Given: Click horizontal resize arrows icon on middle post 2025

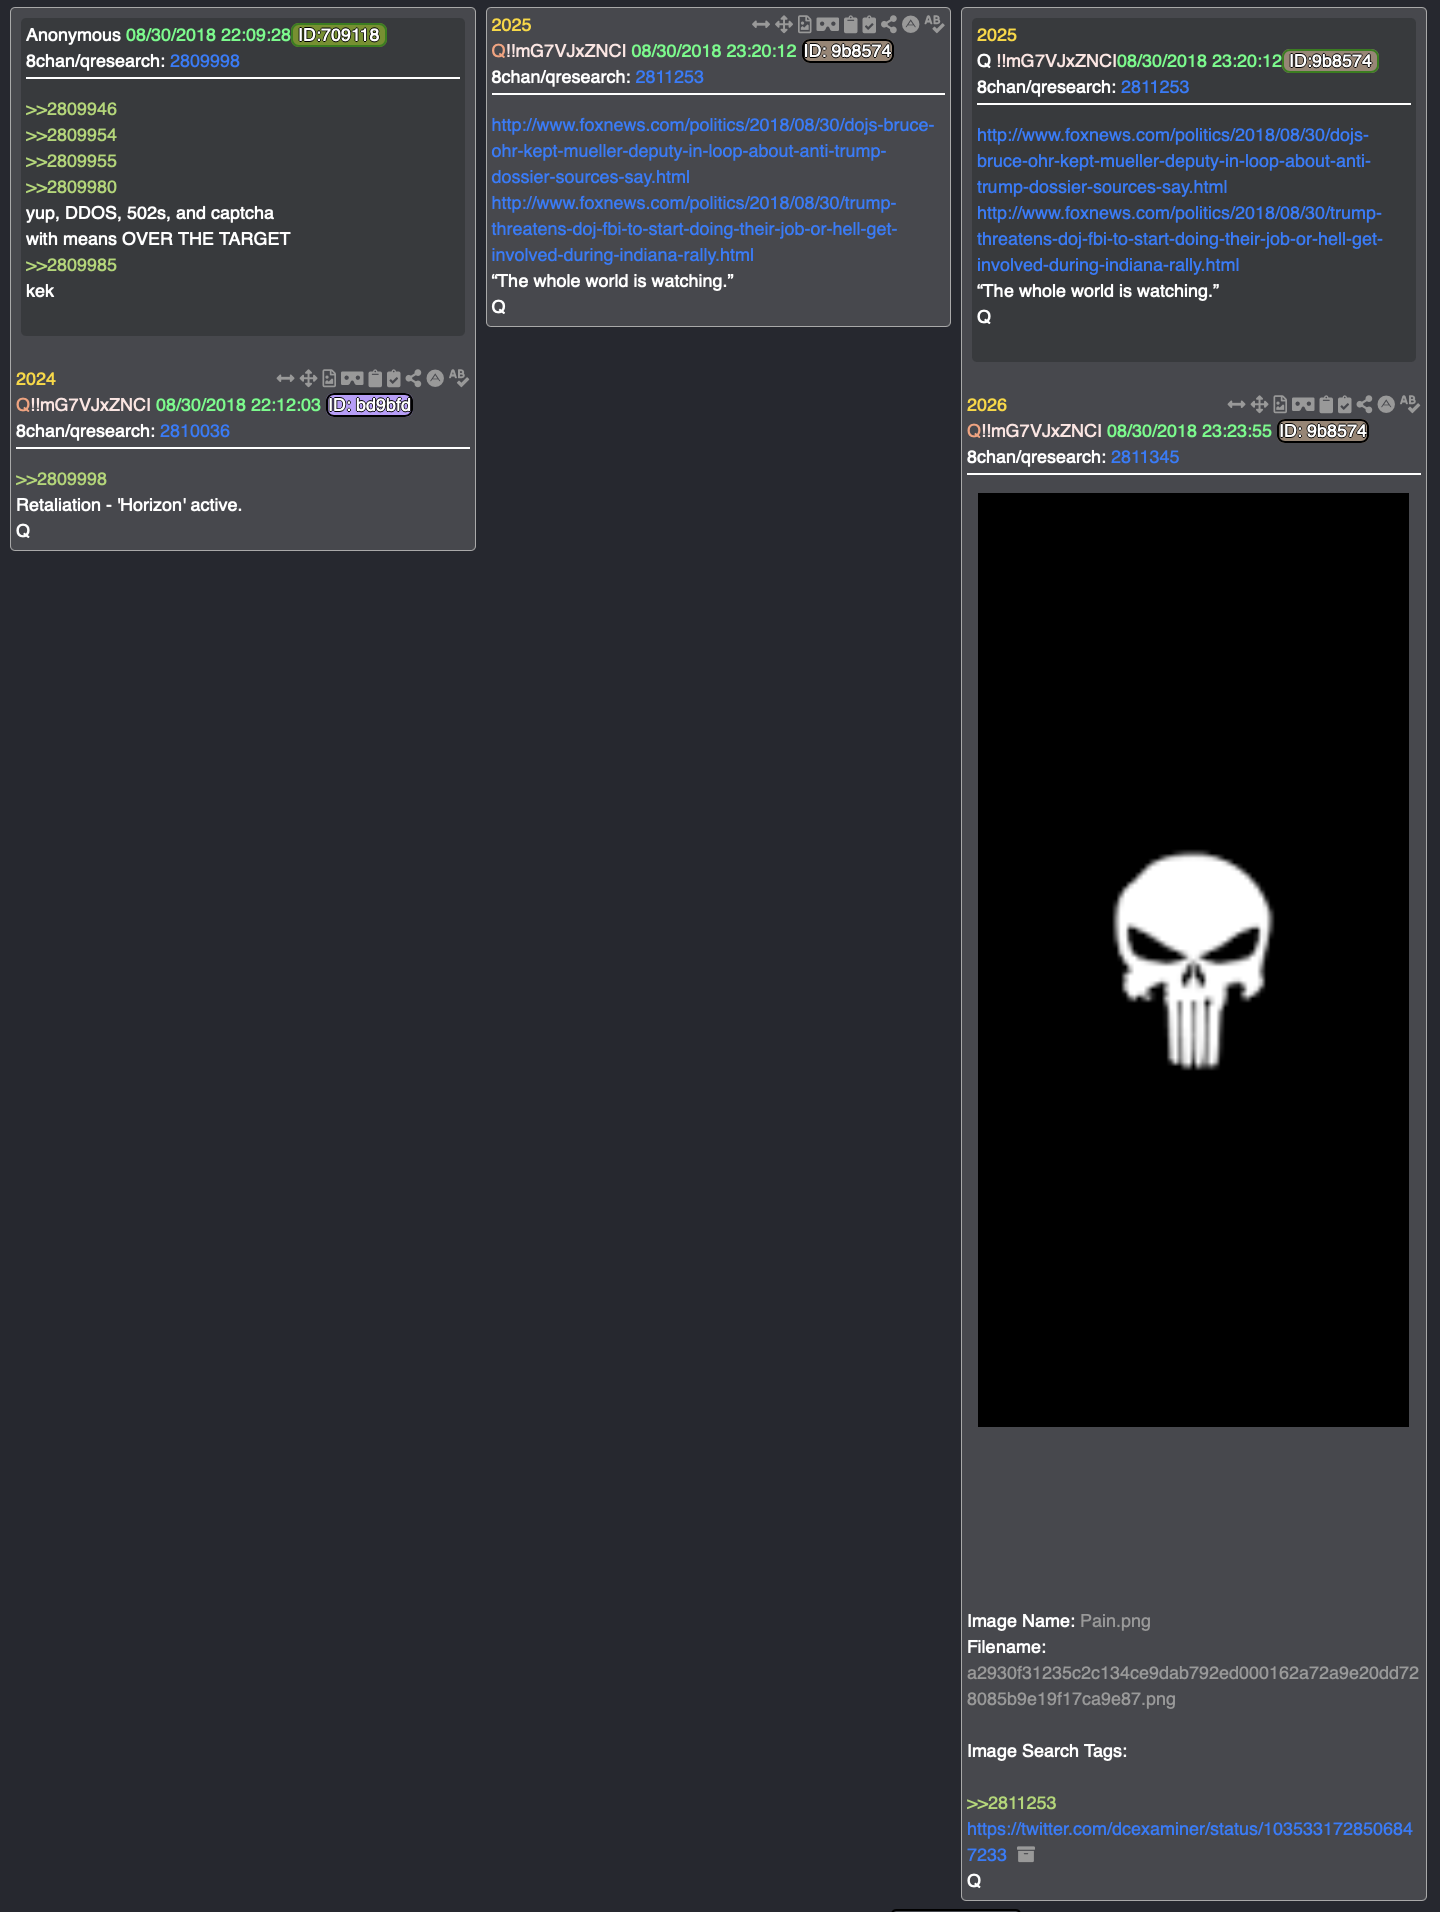Looking at the screenshot, I should [761, 24].
